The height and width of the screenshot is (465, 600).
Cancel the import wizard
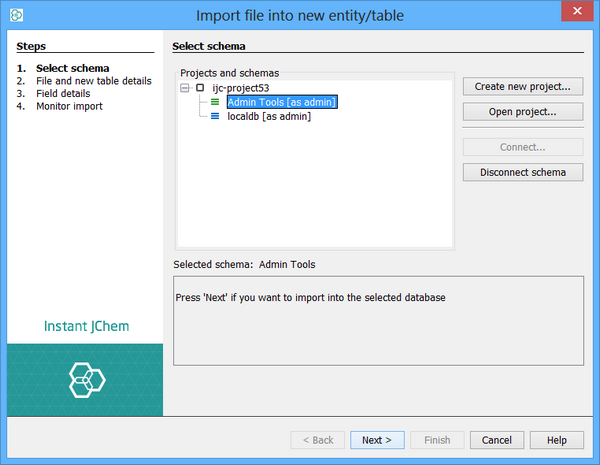coord(497,440)
